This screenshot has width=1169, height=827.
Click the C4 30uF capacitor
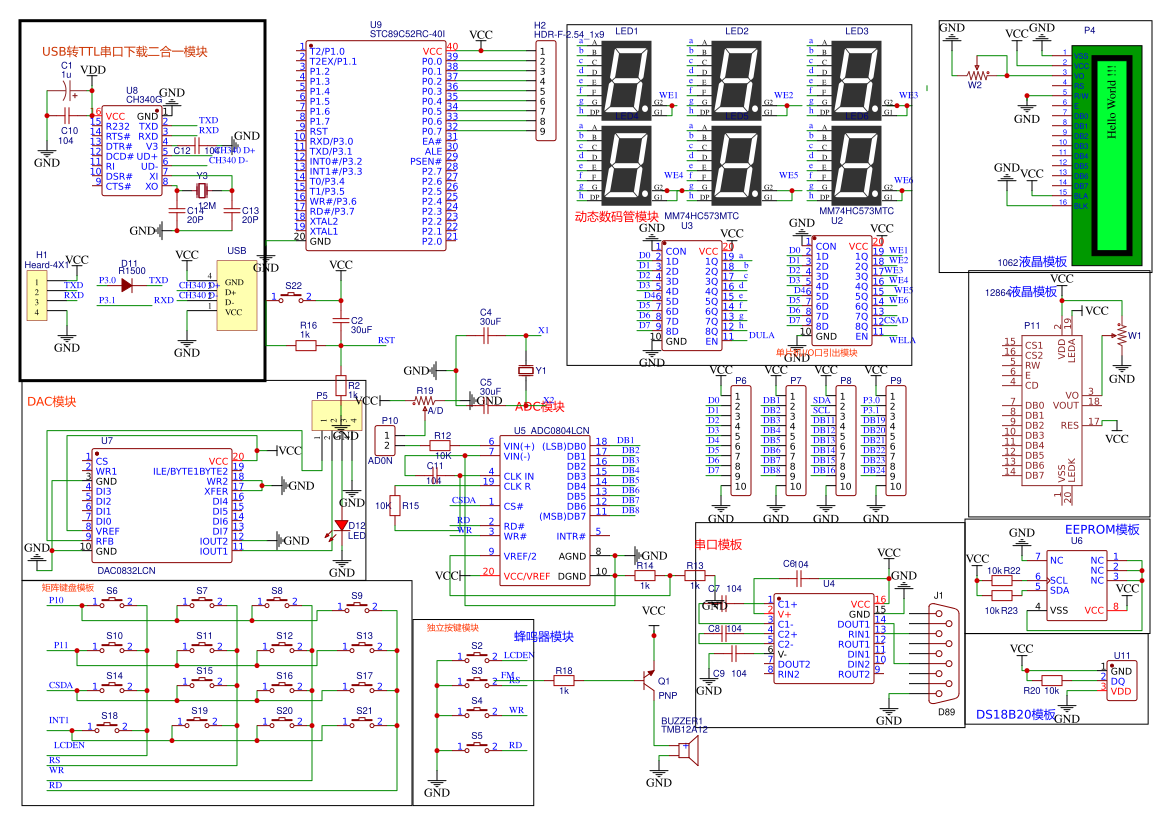coord(486,337)
